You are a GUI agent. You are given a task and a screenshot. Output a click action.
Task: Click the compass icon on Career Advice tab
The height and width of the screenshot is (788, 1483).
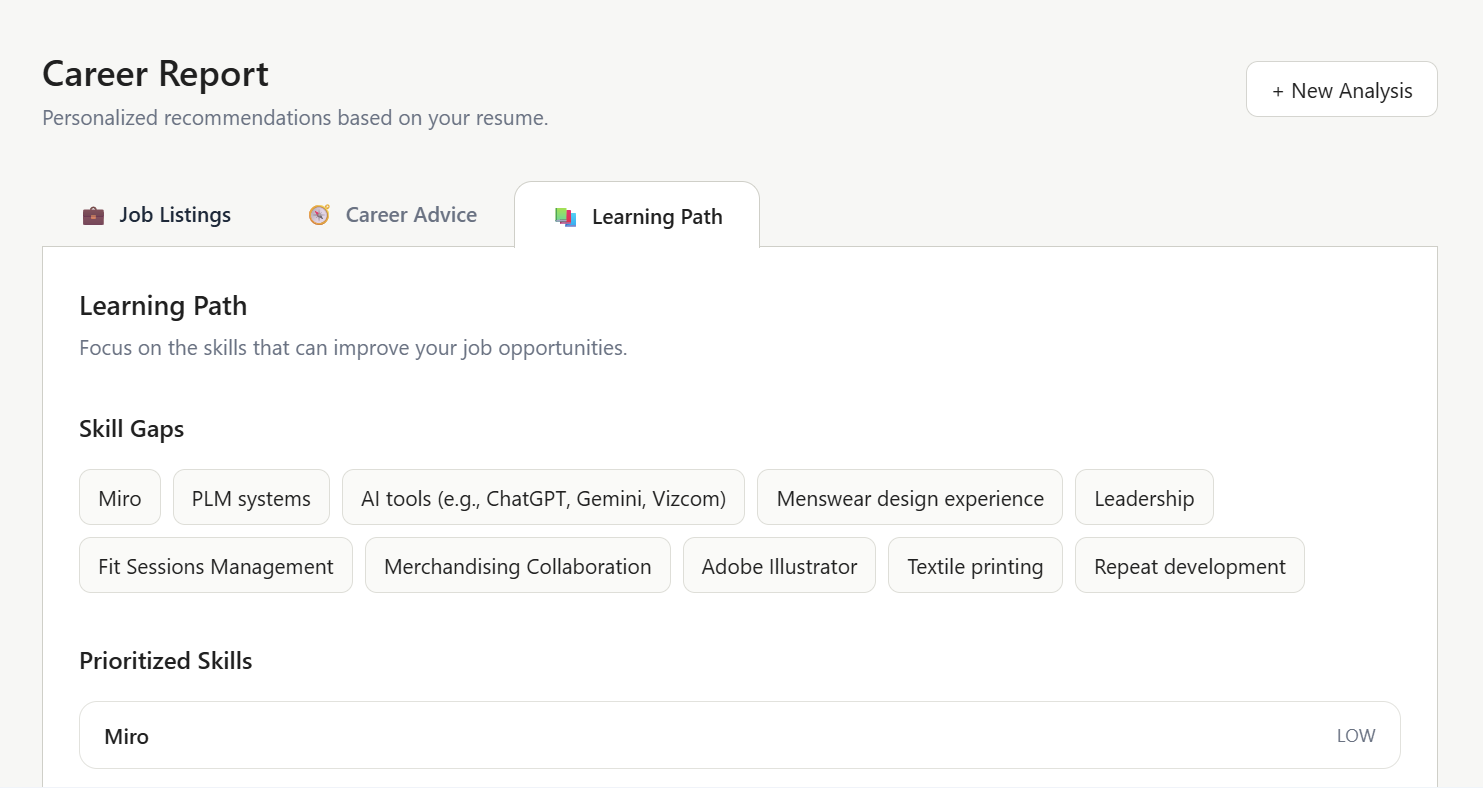pyautogui.click(x=319, y=215)
